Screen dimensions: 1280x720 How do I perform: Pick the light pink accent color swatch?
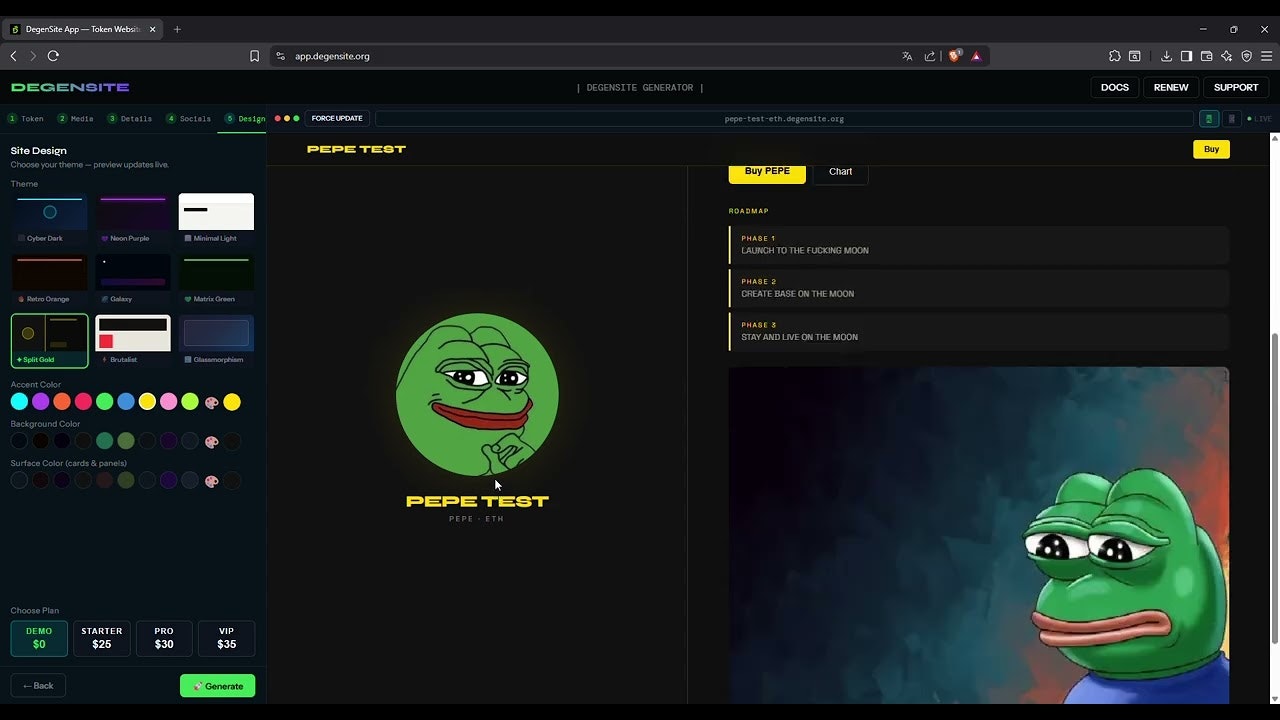[168, 402]
